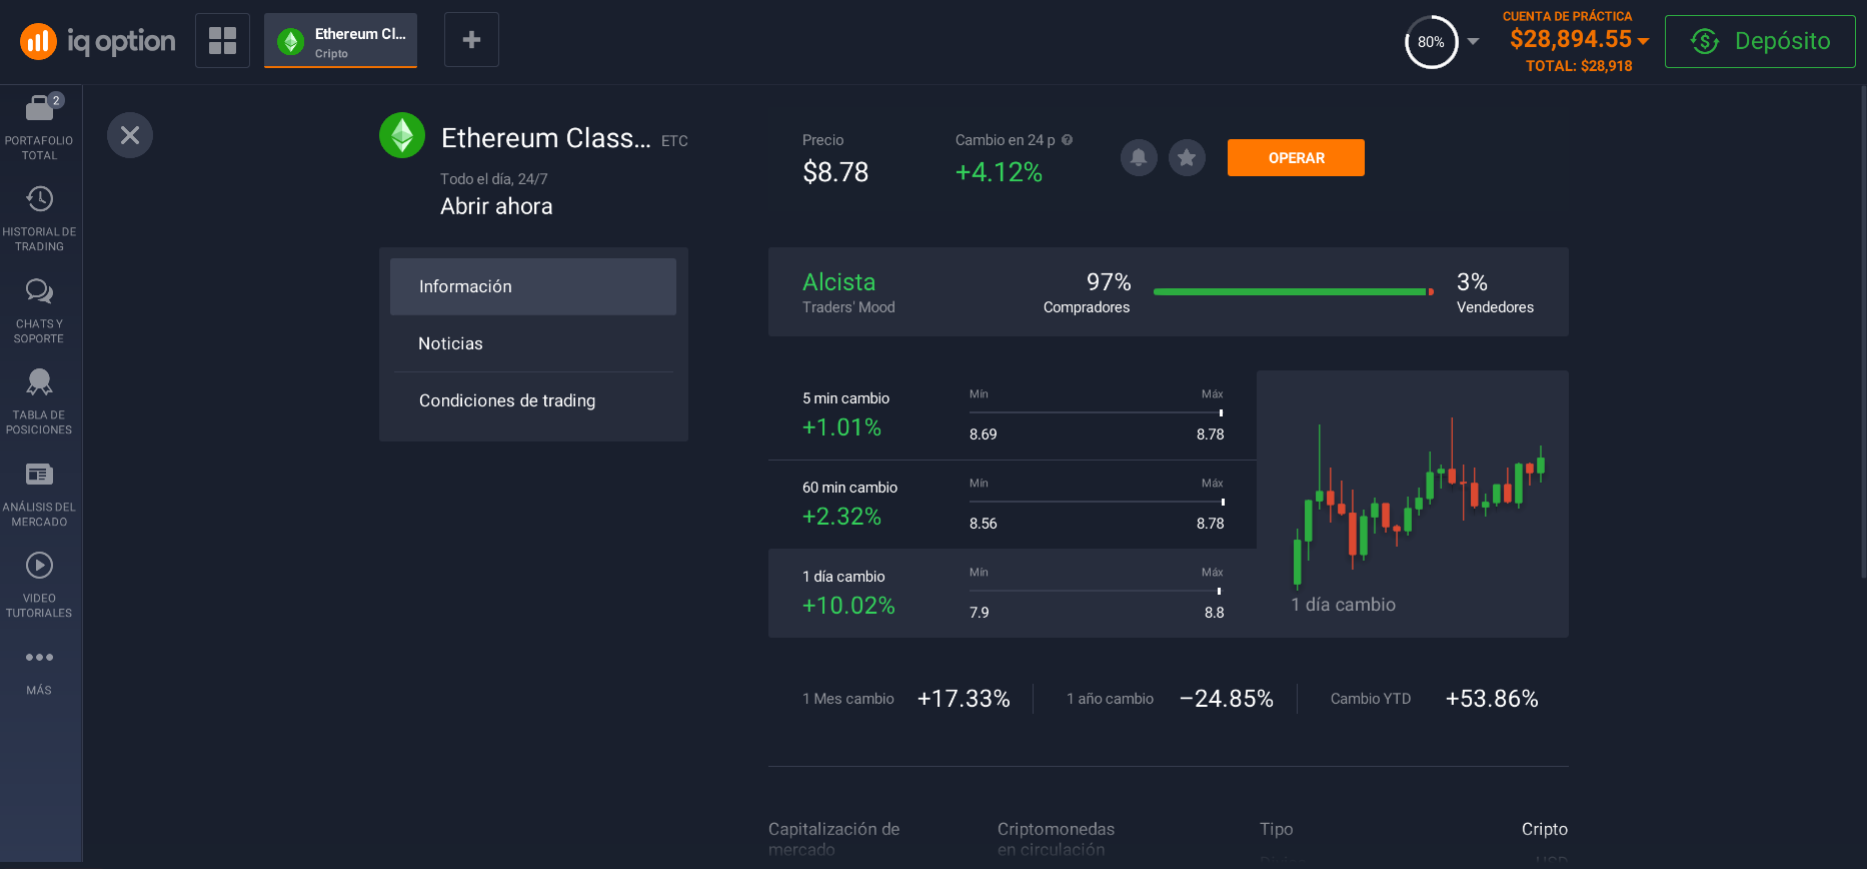Click the +4.12% 24h change value

point(998,172)
